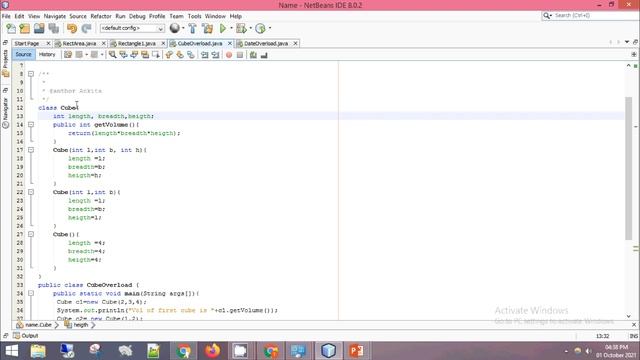Switch to Rectangle1.java tab

point(137,43)
